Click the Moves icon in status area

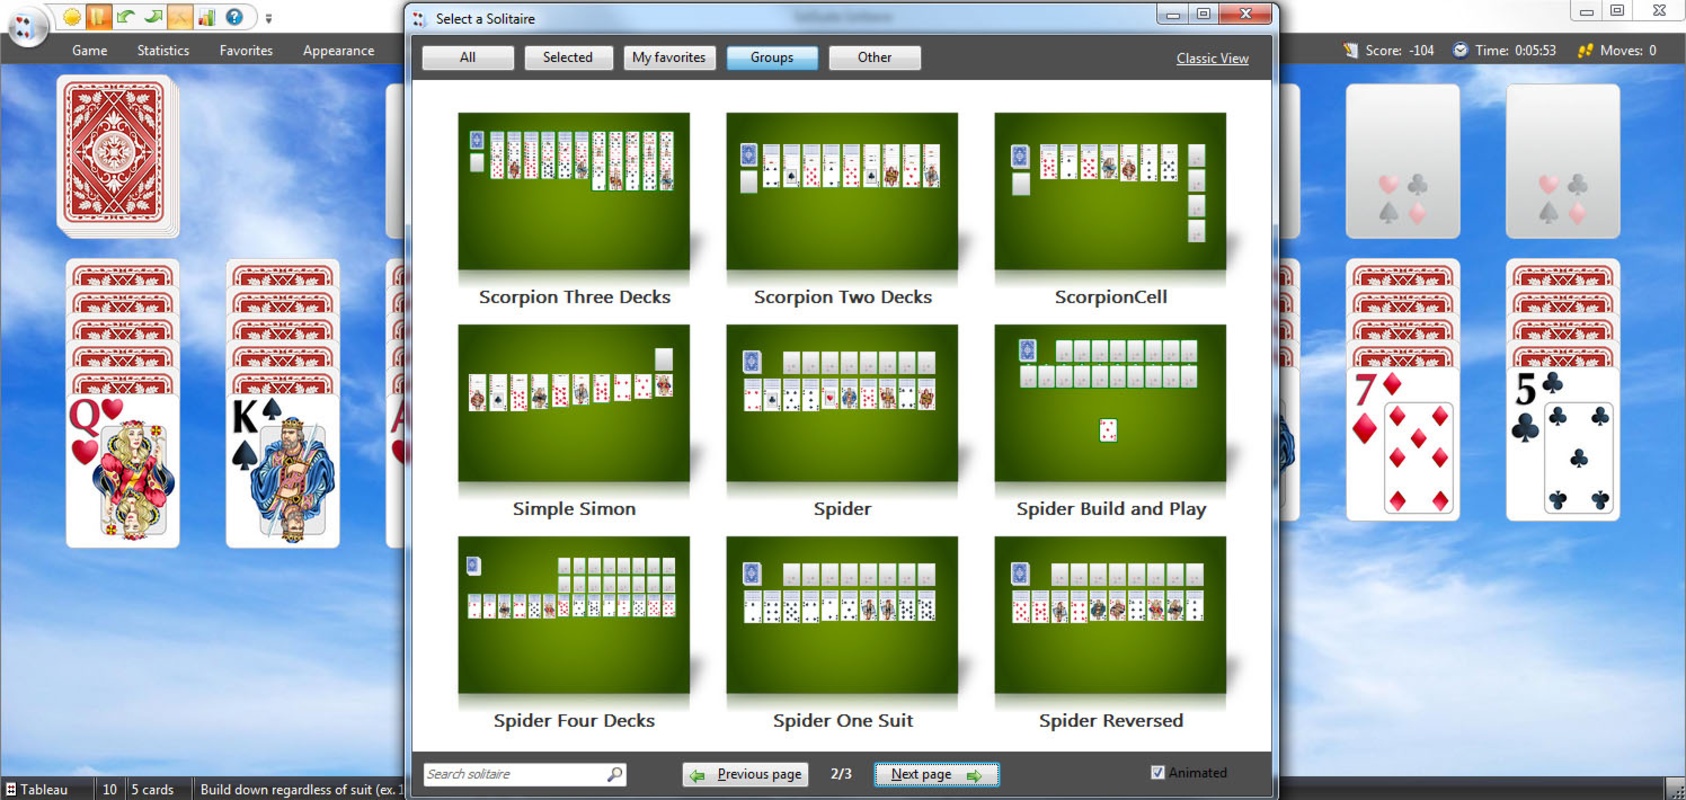click(1585, 50)
